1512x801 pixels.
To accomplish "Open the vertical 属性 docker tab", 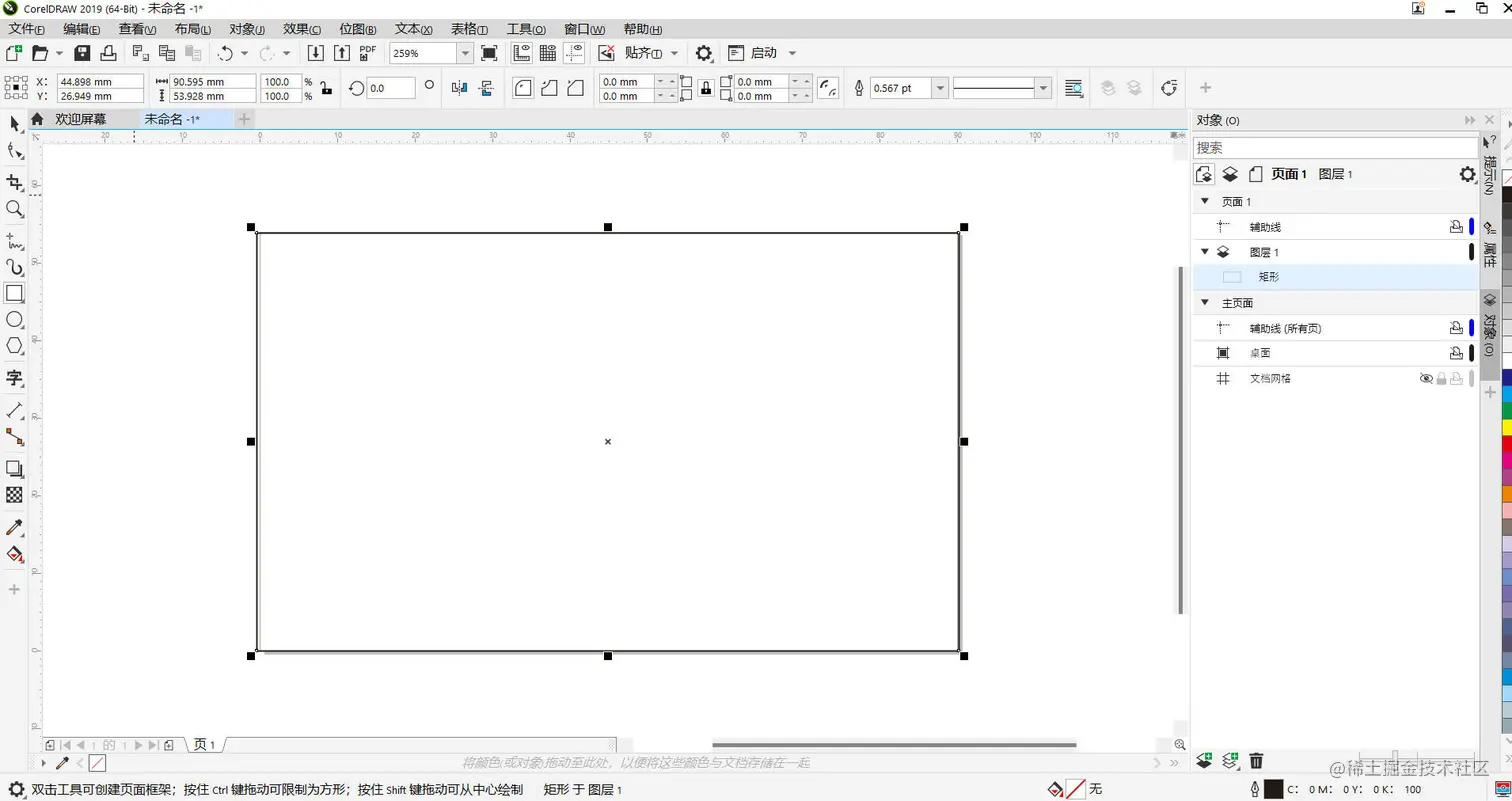I will pyautogui.click(x=1489, y=242).
